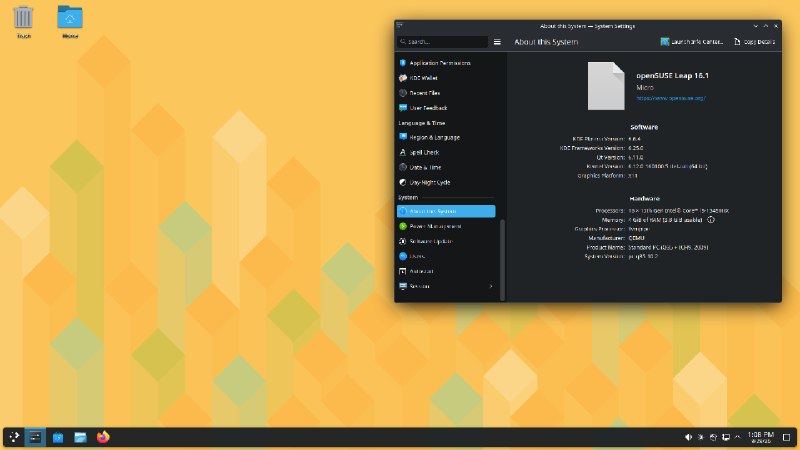Screen dimensions: 800x450
Task: Open the application launcher menu
Action: coord(14,437)
